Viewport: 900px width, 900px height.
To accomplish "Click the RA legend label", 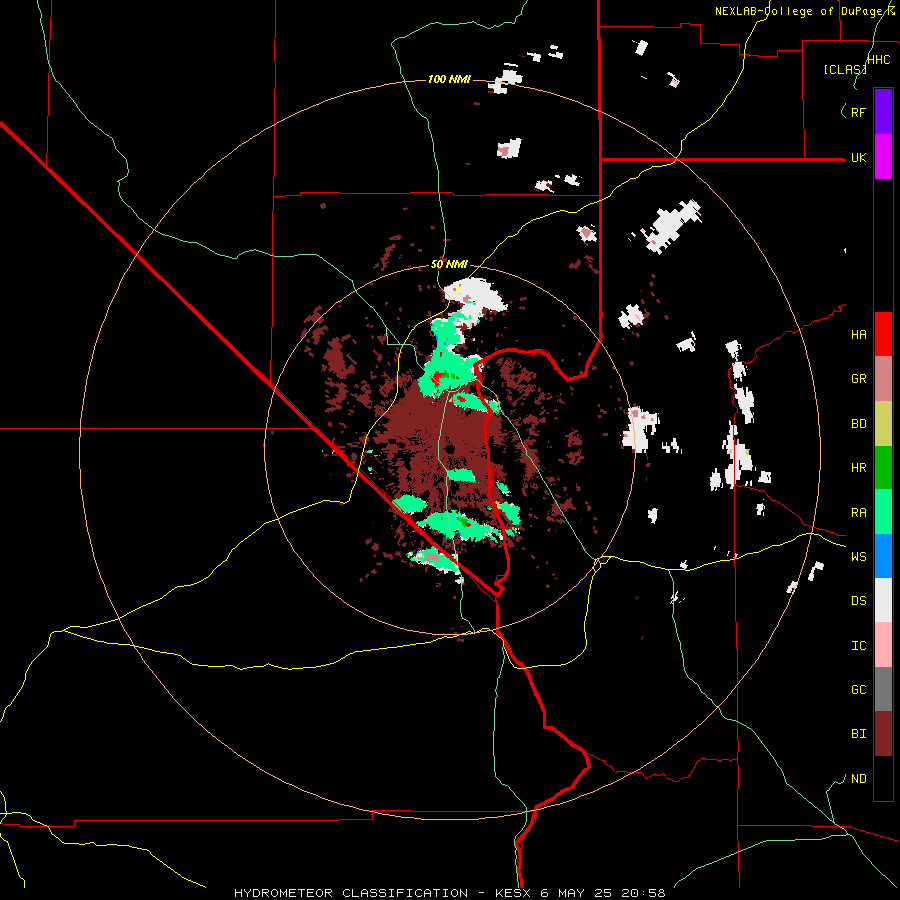I will point(858,513).
